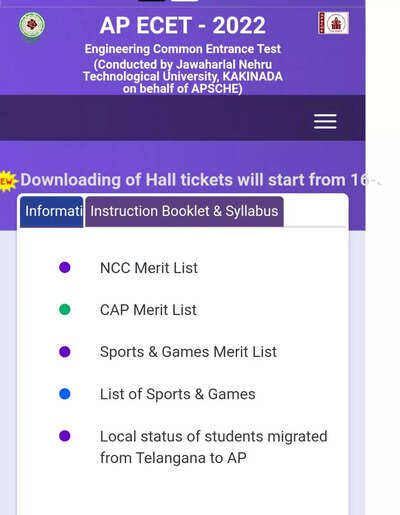The height and width of the screenshot is (515, 400).
Task: Click the purple bullet beside Local status item
Action: point(65,436)
